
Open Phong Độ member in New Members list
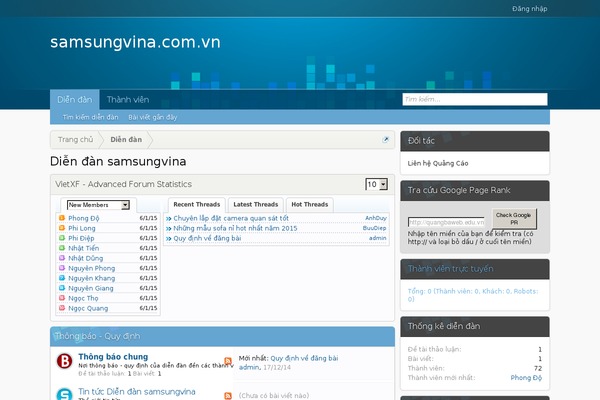click(x=83, y=218)
